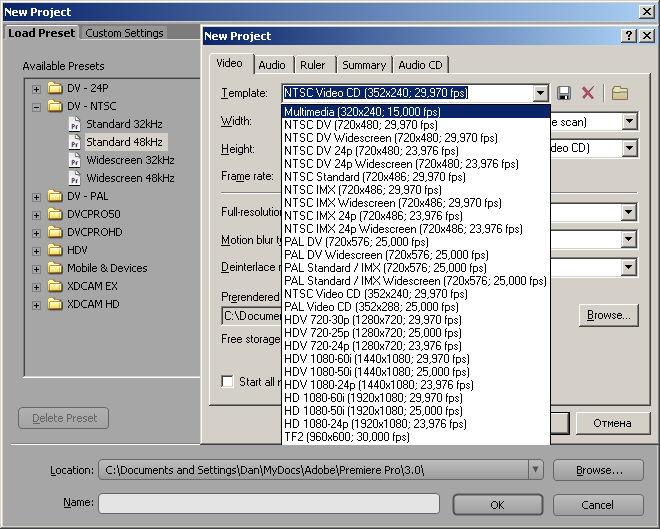Collapse the DV - NTSC preset folder
The width and height of the screenshot is (660, 529).
tap(37, 106)
